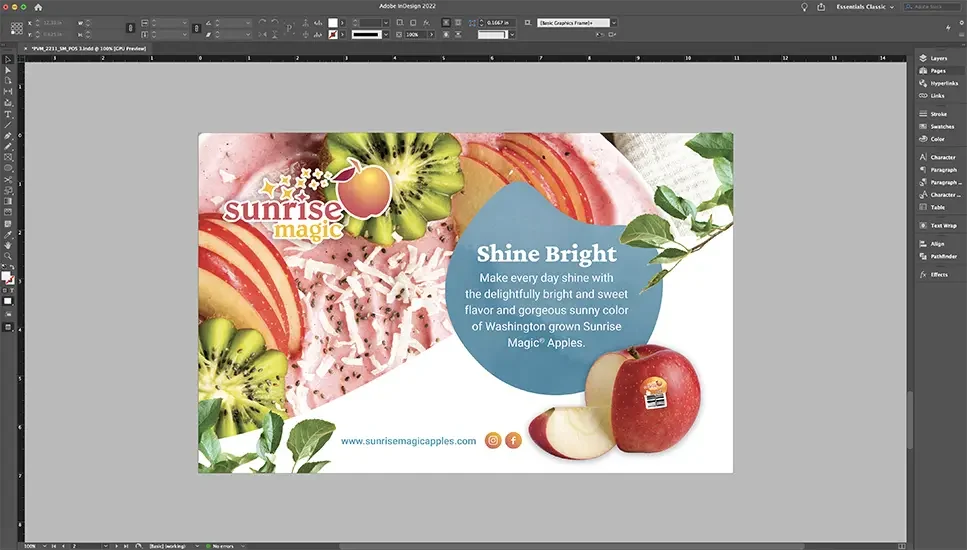Click the fill swatch in the Tools panel

(x=6, y=276)
